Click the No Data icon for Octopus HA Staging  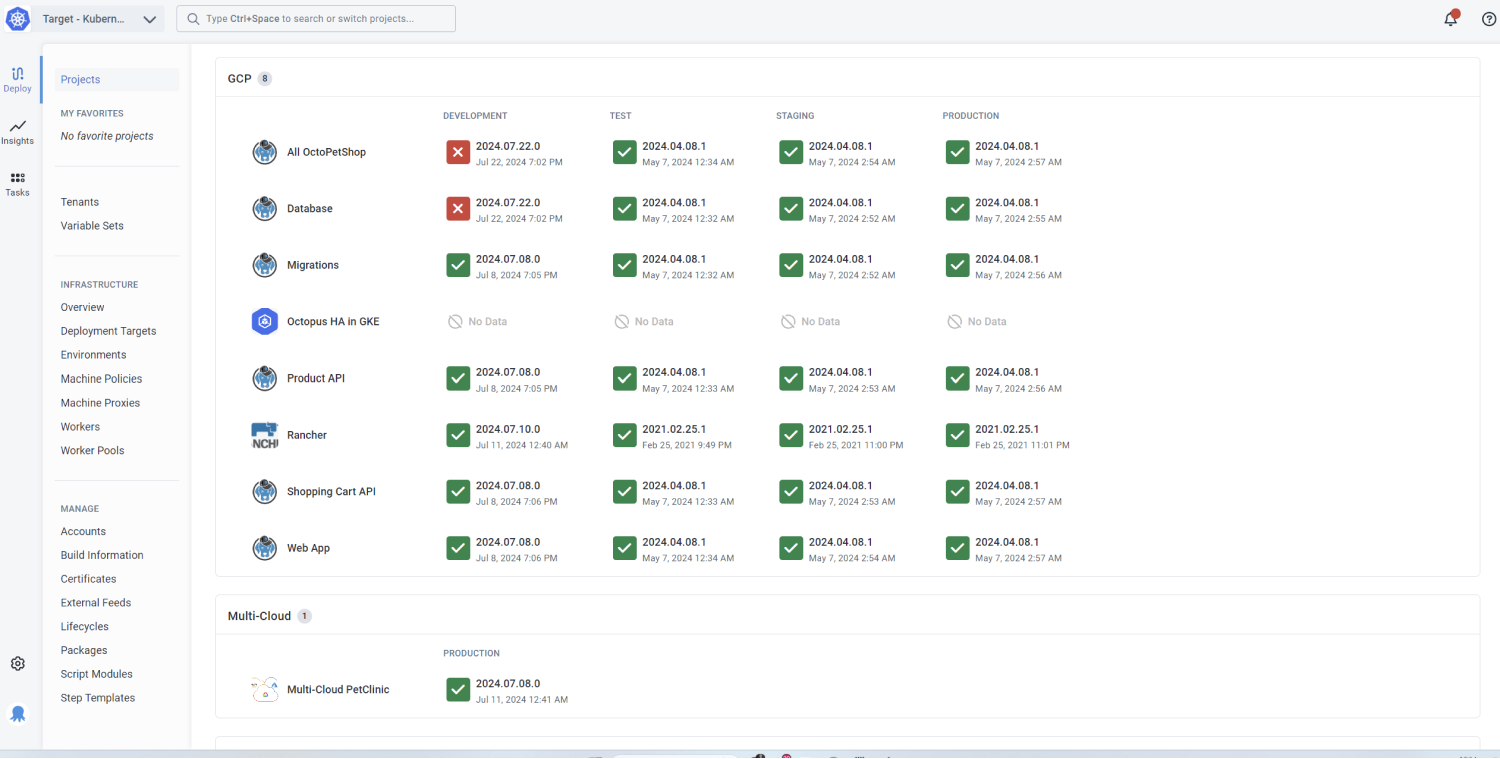790,321
